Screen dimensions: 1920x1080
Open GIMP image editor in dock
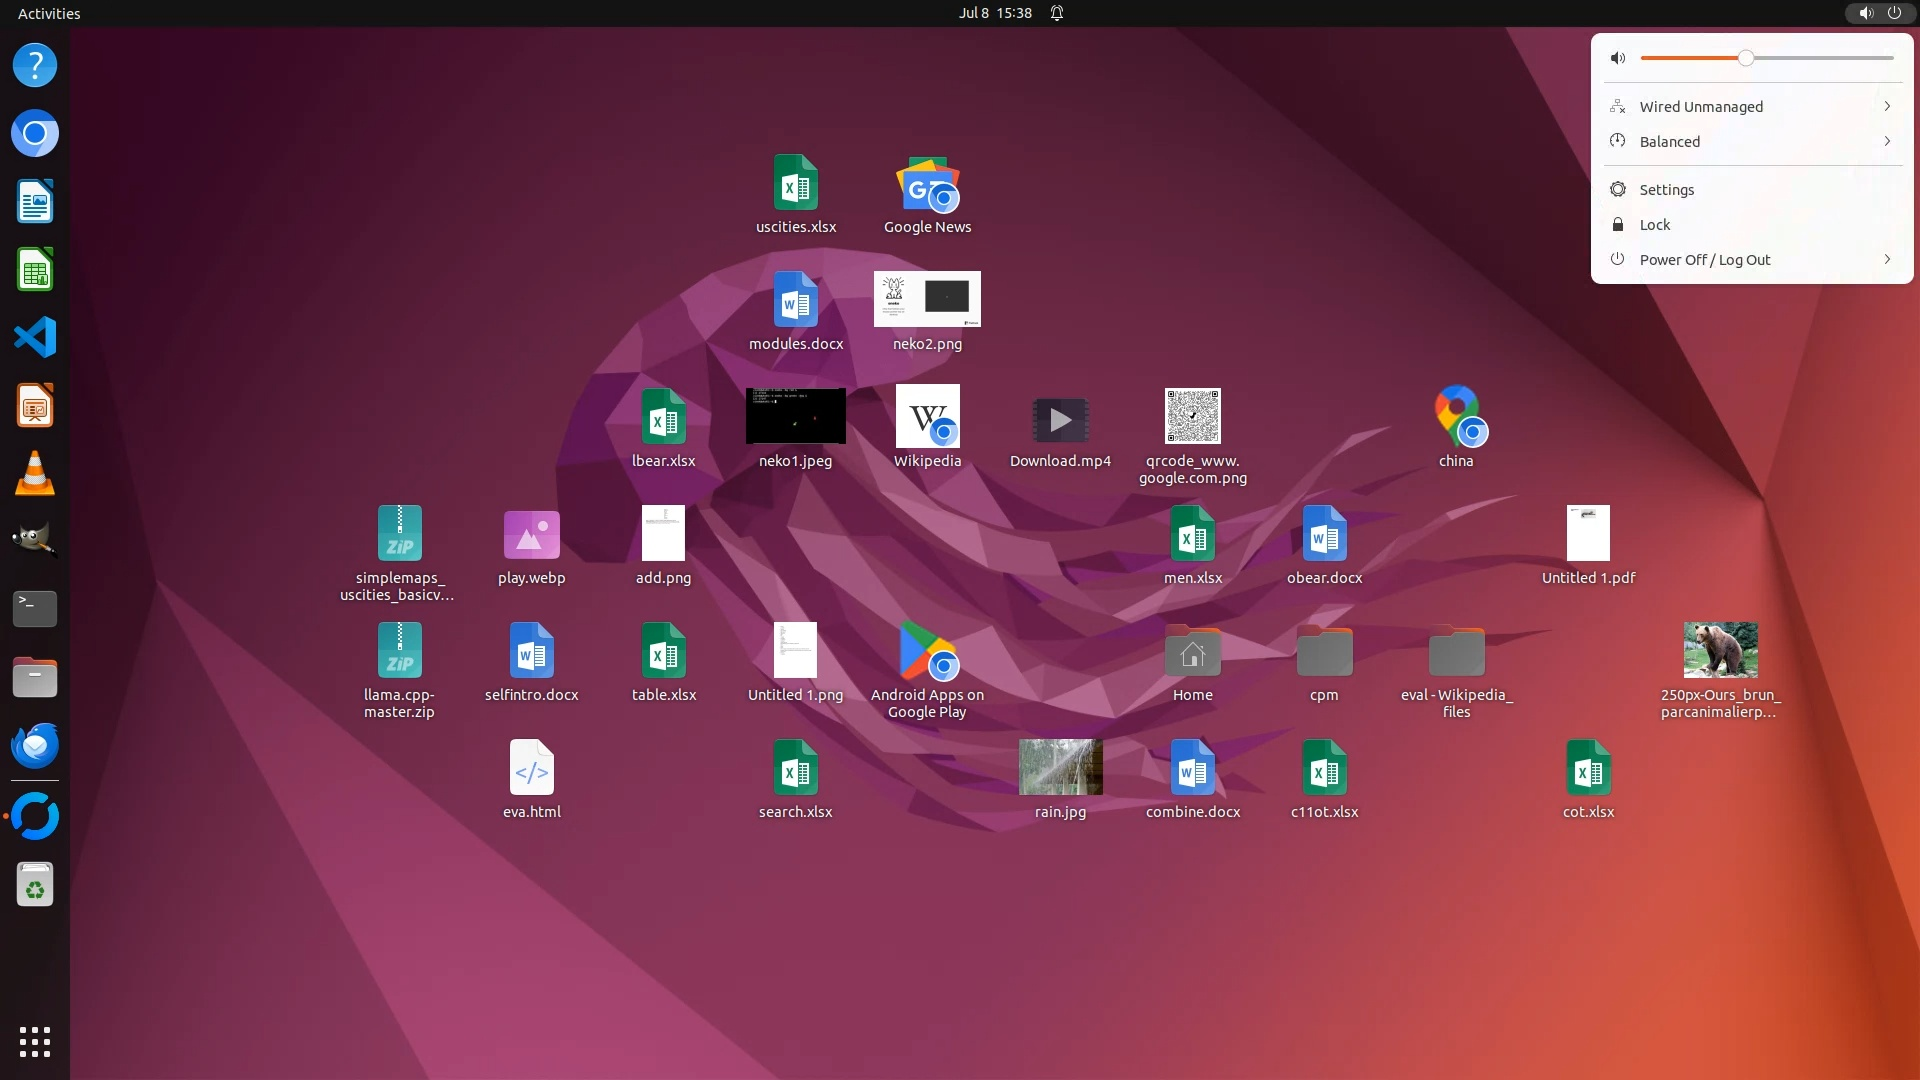(35, 540)
